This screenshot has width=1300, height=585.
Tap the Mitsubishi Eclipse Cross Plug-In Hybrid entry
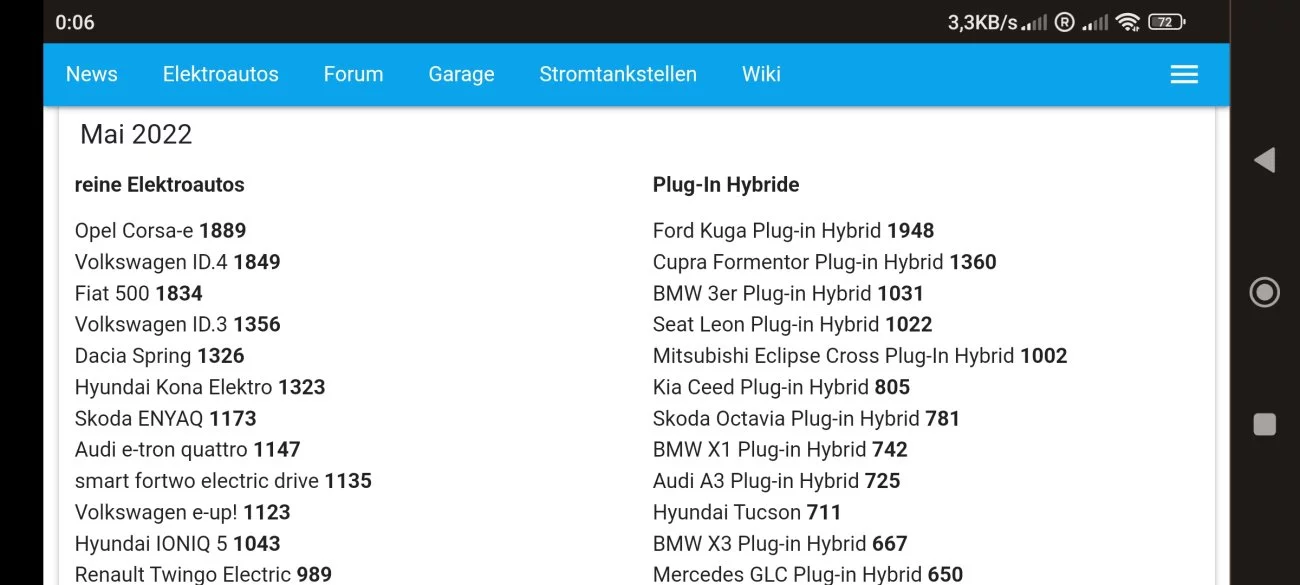(859, 356)
